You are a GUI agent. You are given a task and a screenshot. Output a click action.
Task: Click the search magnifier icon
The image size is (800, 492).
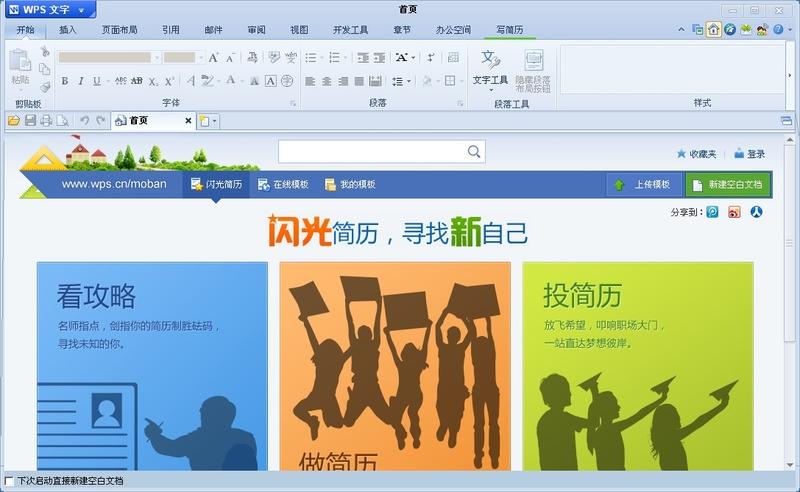point(474,152)
